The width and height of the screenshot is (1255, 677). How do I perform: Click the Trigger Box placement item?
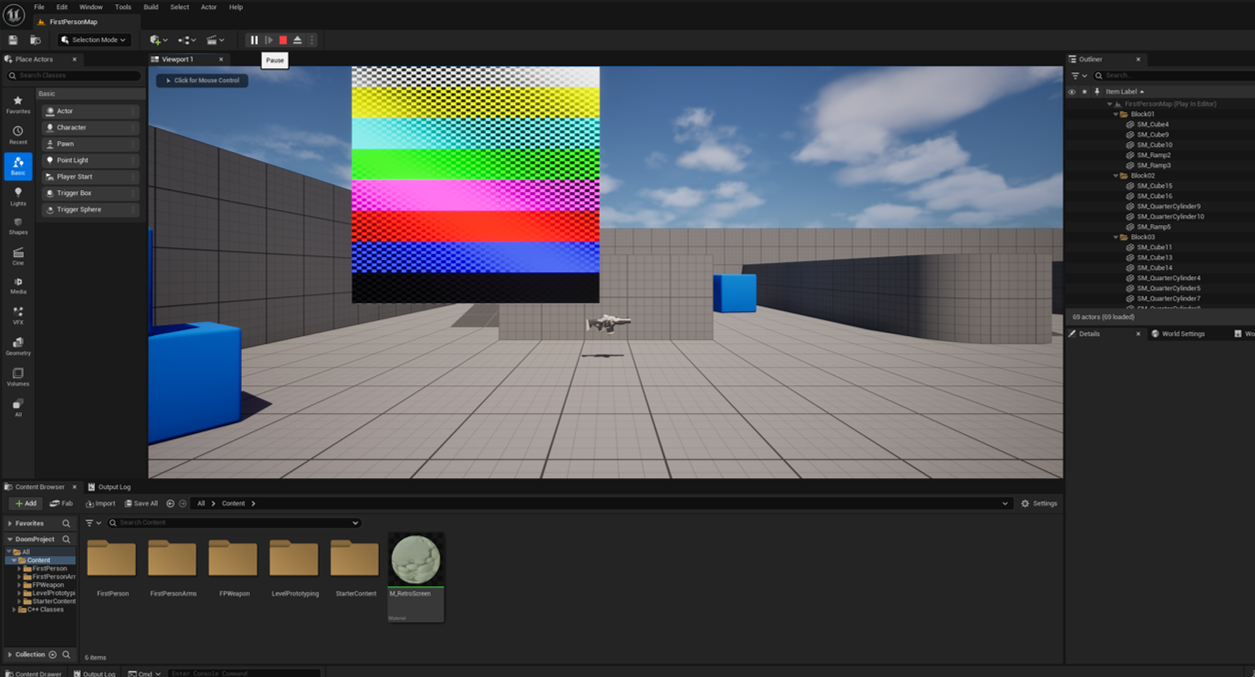coord(90,193)
